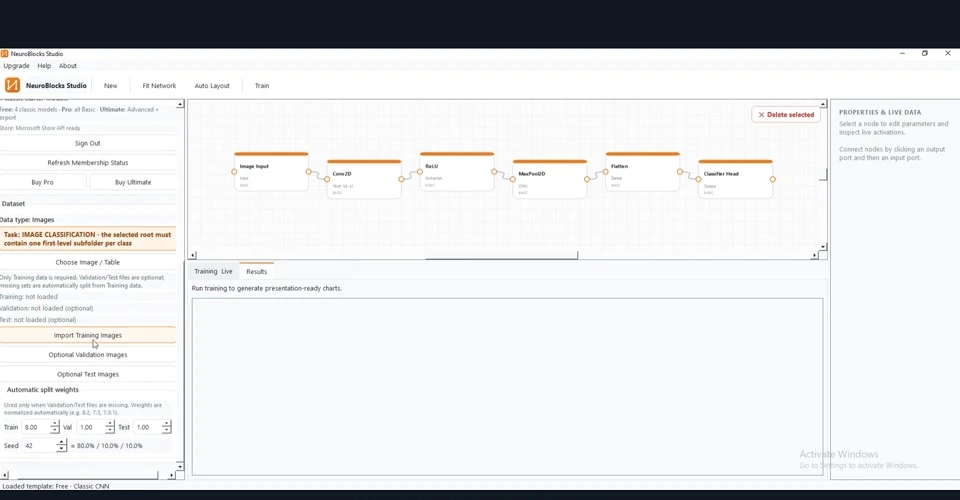This screenshot has height=500, width=960.
Task: Click the split percentages '80.0% / 10.0% / 10.0%'
Action: click(x=110, y=446)
